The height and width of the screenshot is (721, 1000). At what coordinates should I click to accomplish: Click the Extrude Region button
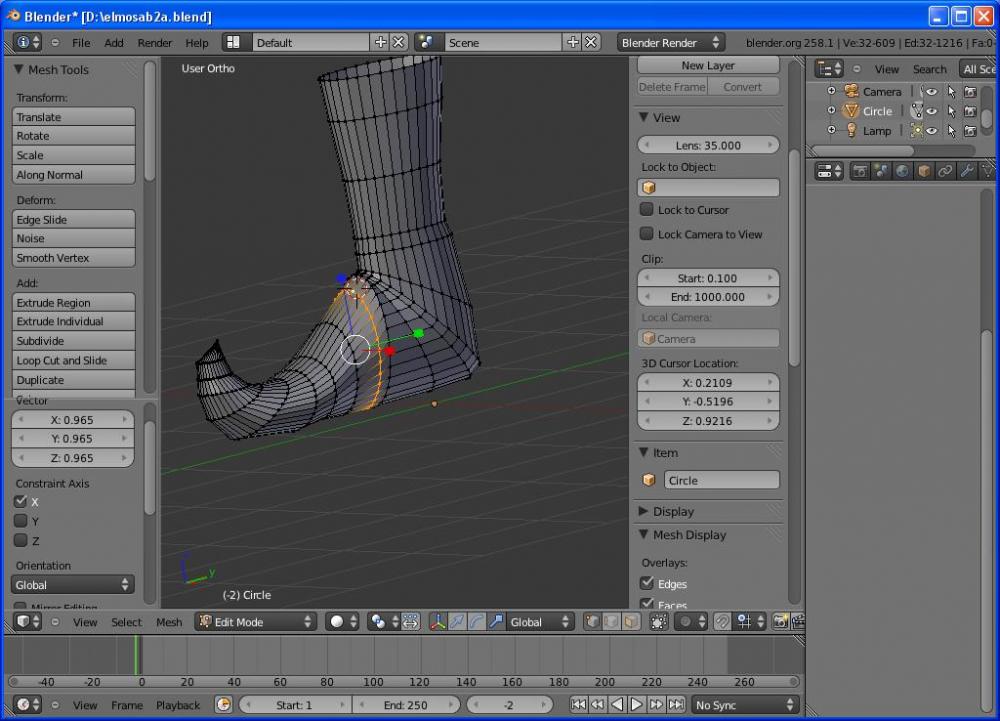point(74,303)
